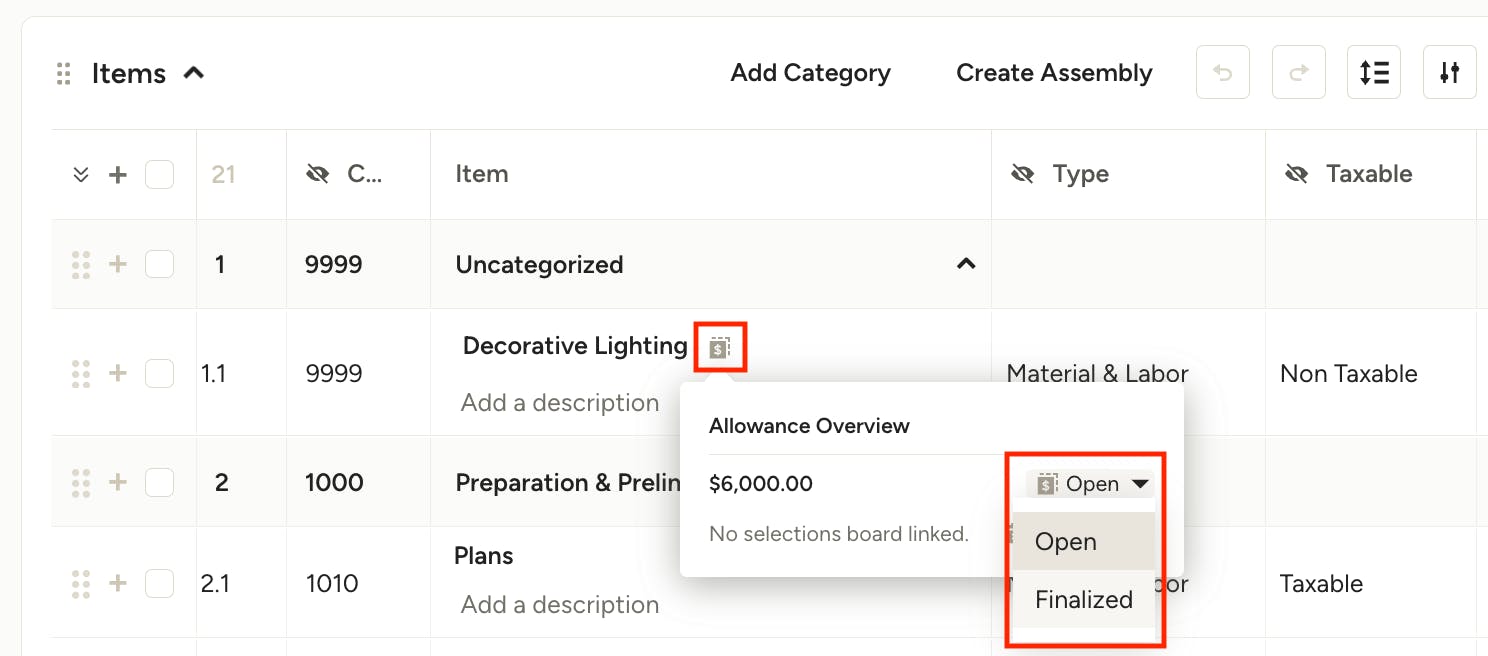Toggle visibility of the Type column
Screen dimensions: 1488x656
click(x=1022, y=174)
